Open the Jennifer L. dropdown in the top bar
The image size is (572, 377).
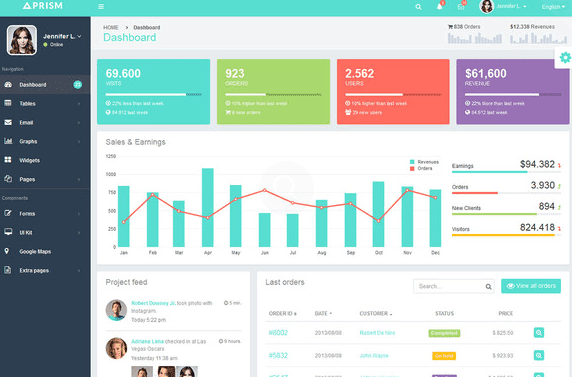tap(503, 7)
